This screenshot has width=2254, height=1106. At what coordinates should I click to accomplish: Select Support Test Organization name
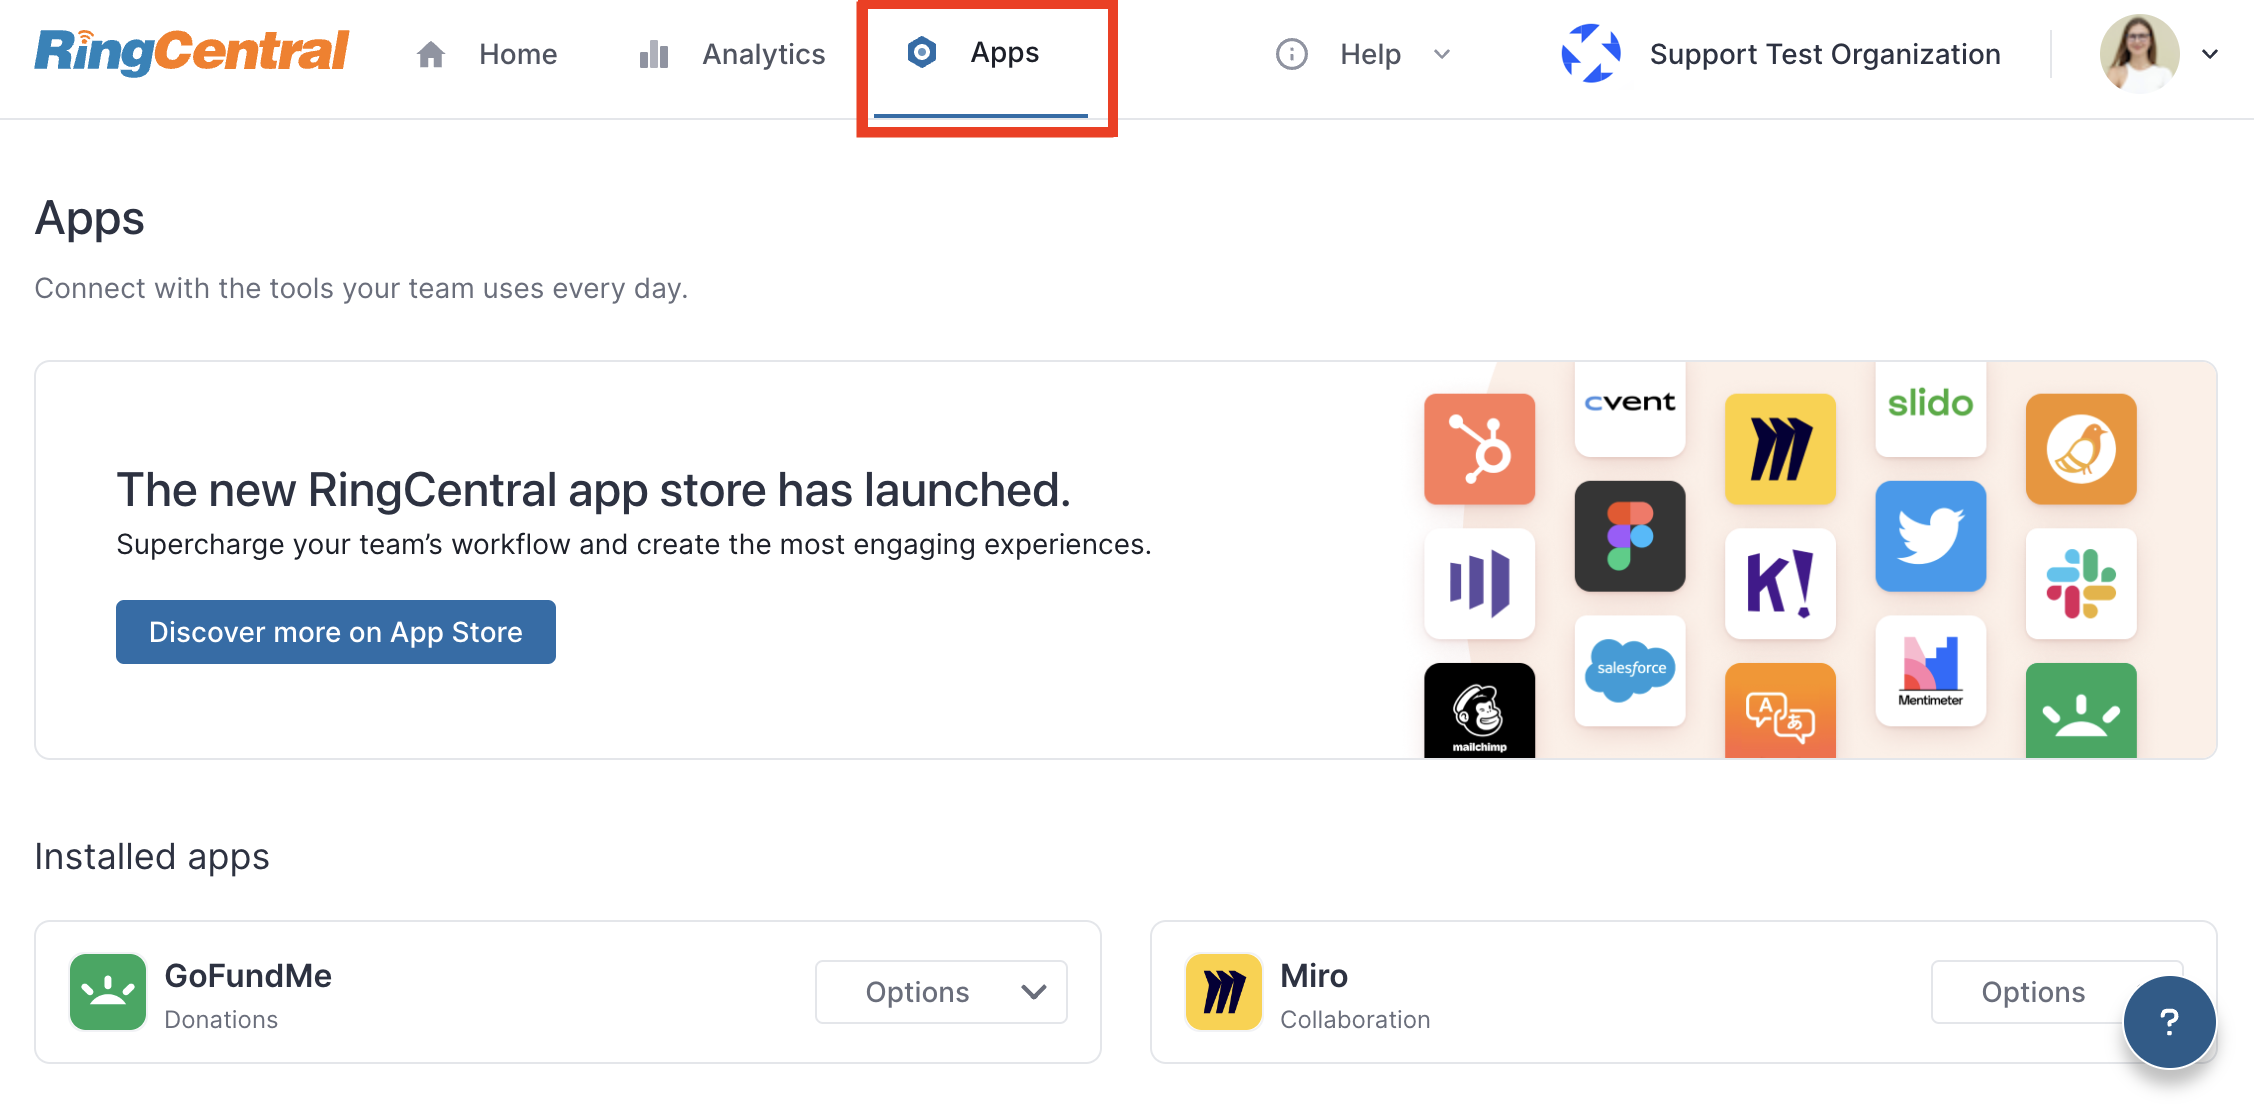tap(1825, 54)
